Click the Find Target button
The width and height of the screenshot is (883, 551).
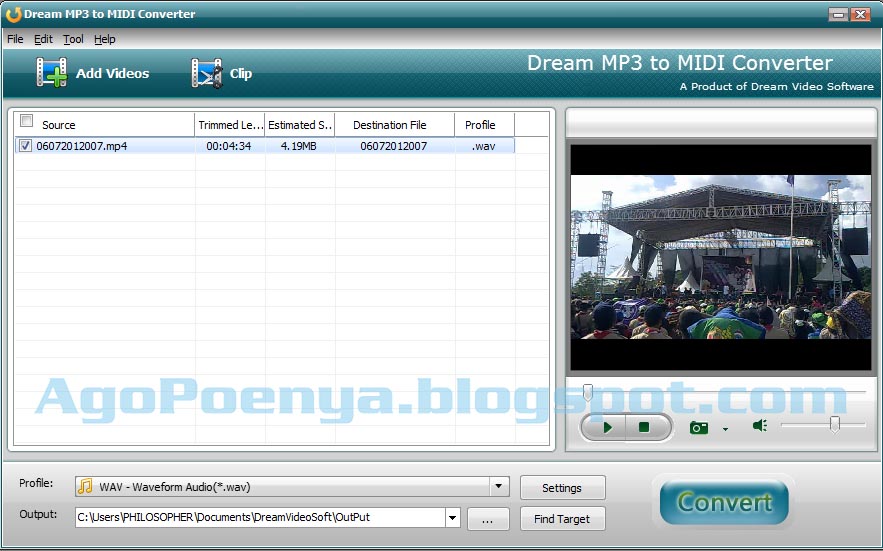point(563,519)
